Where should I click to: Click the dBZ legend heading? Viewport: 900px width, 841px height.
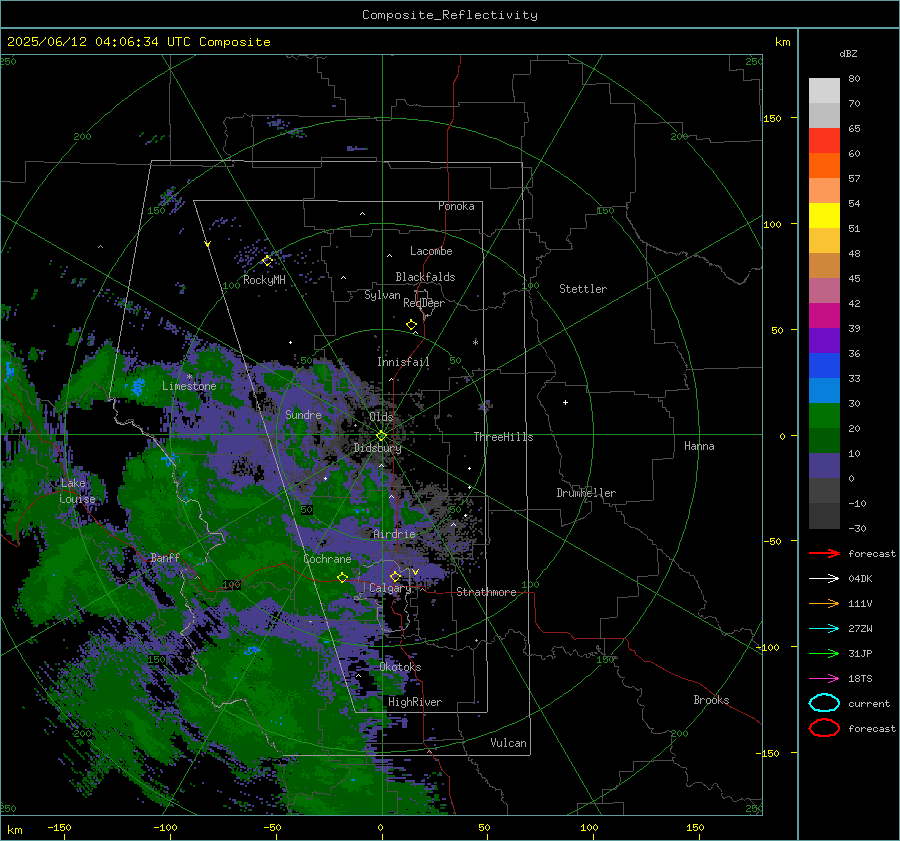pos(848,53)
